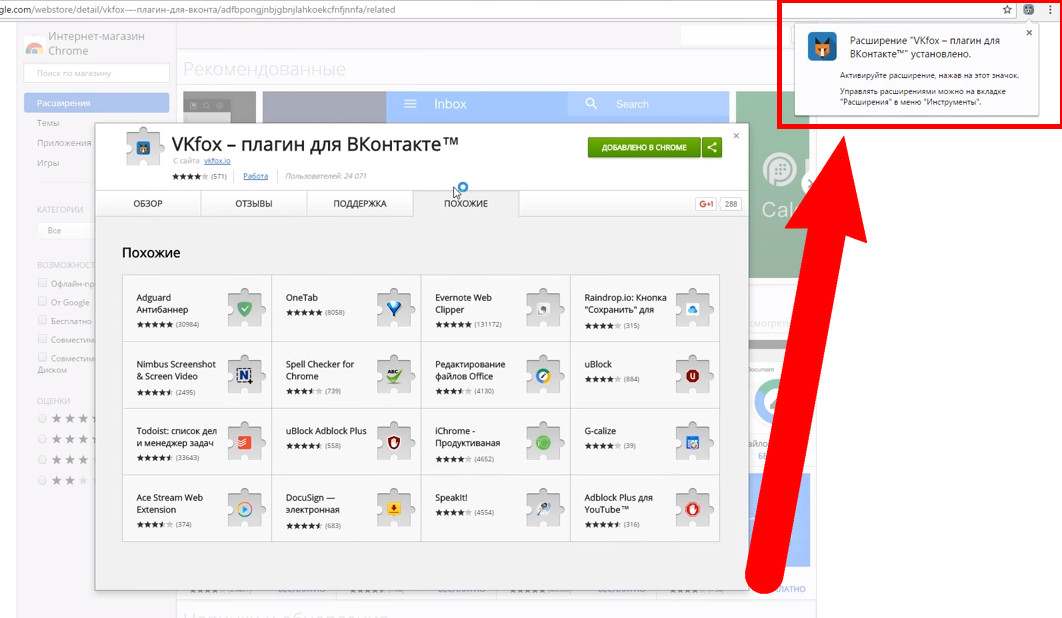Select the OneTab extension icon
Viewport: 1062px width, 618px height.
[395, 309]
